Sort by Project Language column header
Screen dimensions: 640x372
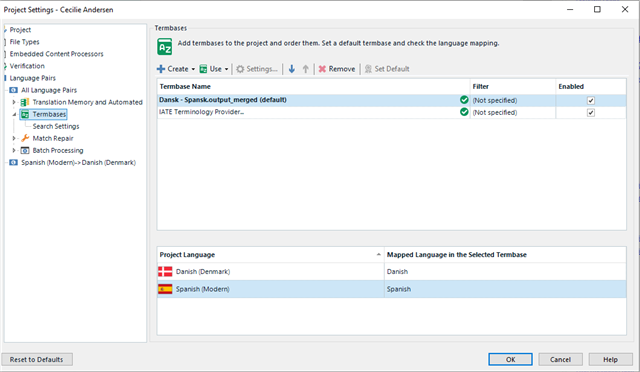click(270, 255)
